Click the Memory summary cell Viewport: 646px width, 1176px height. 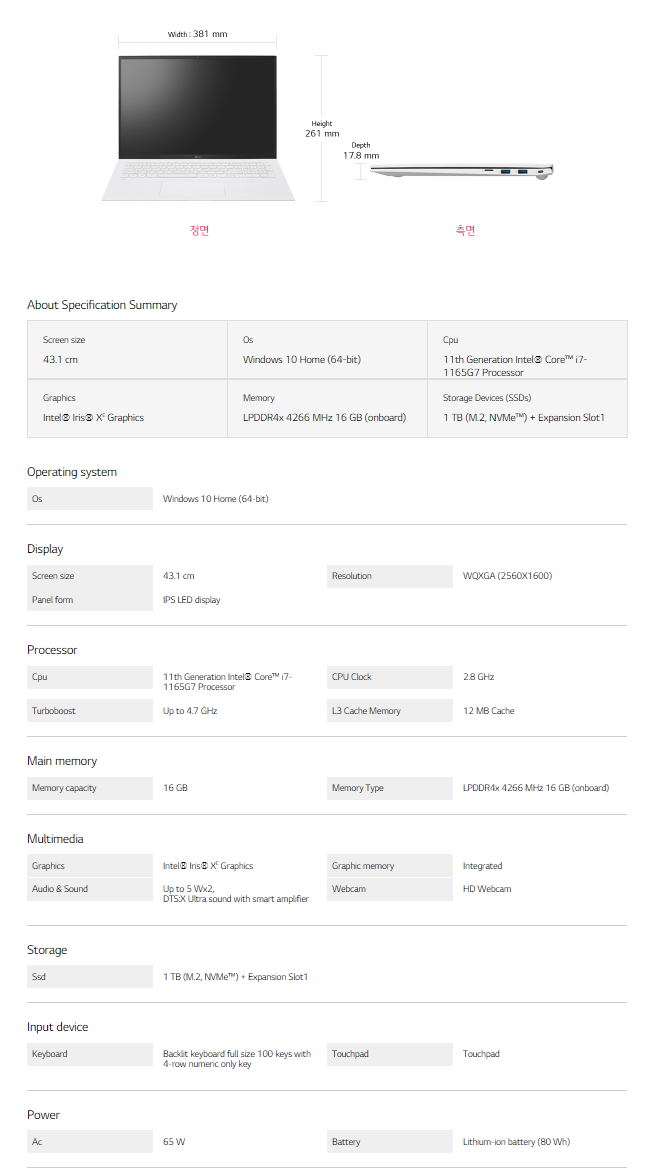(x=327, y=408)
